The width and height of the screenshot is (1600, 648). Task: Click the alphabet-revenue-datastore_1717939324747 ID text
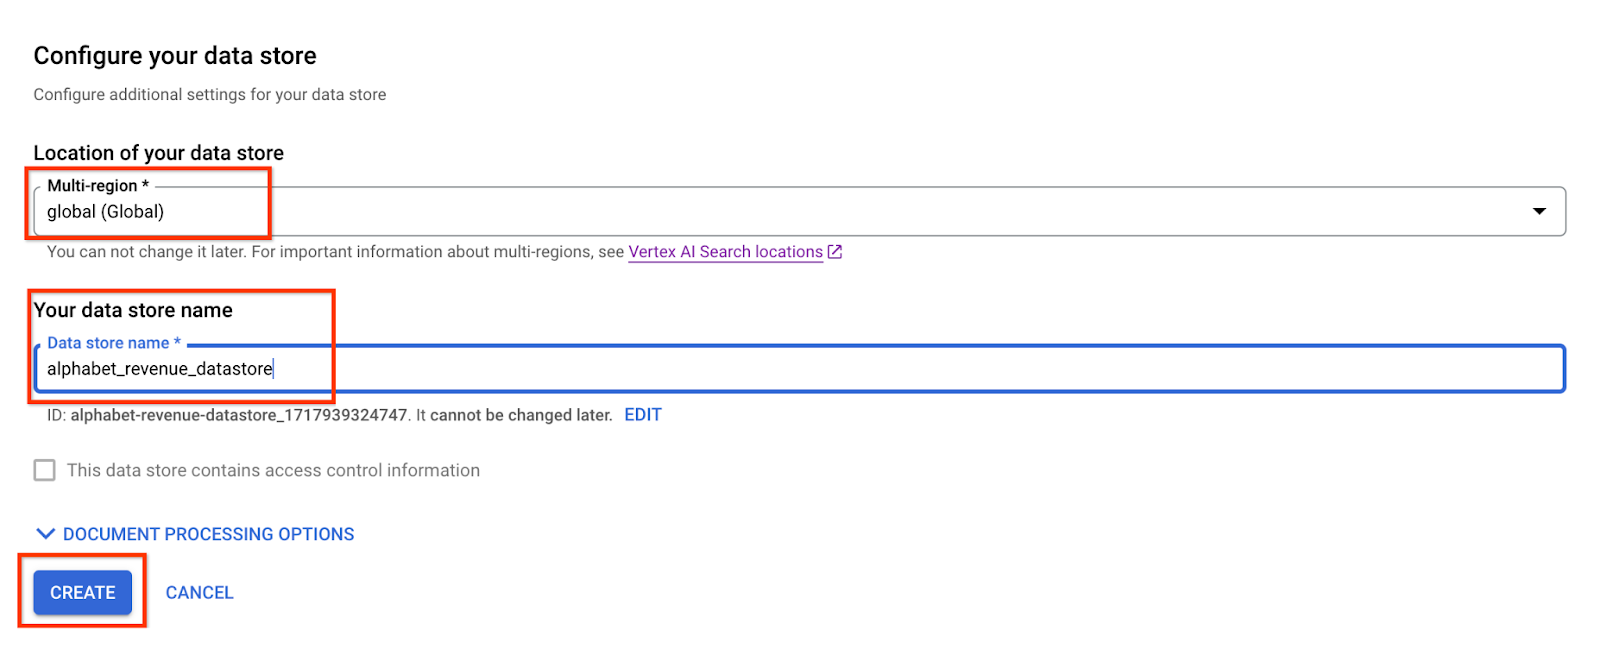pyautogui.click(x=239, y=415)
